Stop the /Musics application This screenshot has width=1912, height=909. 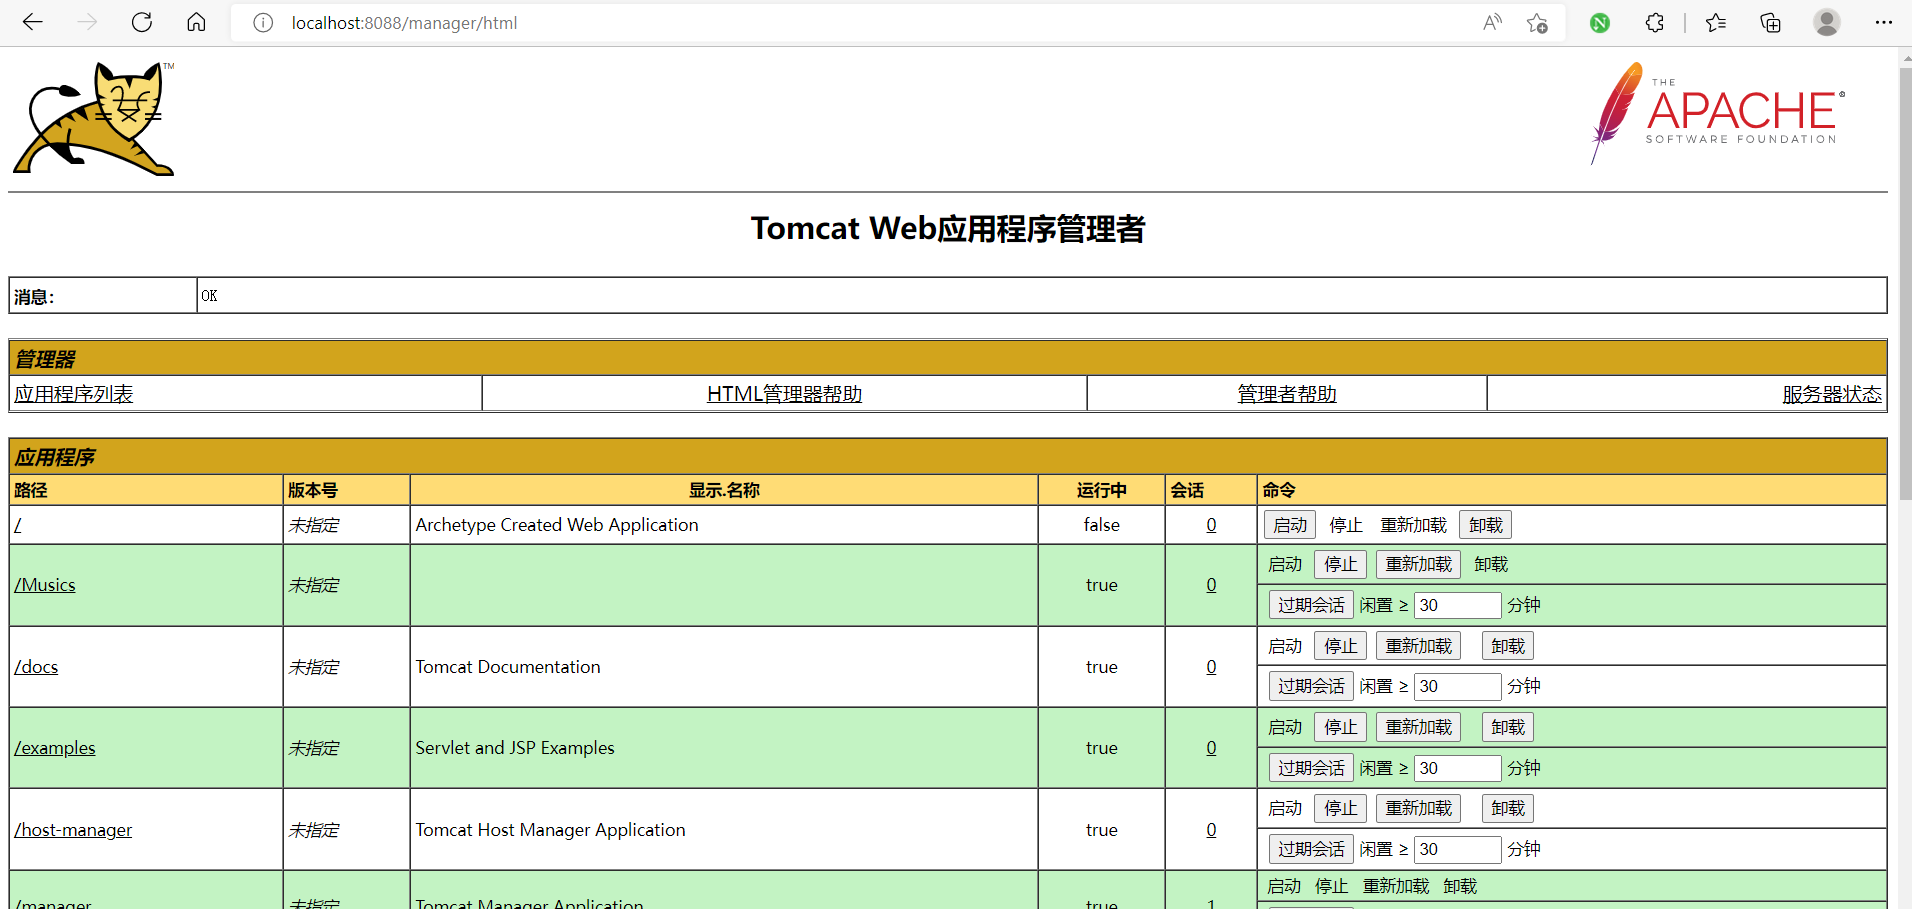[1340, 564]
